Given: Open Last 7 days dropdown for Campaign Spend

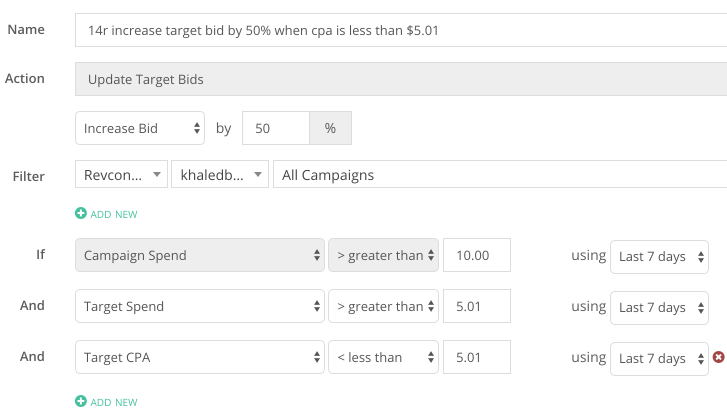Looking at the screenshot, I should [659, 257].
